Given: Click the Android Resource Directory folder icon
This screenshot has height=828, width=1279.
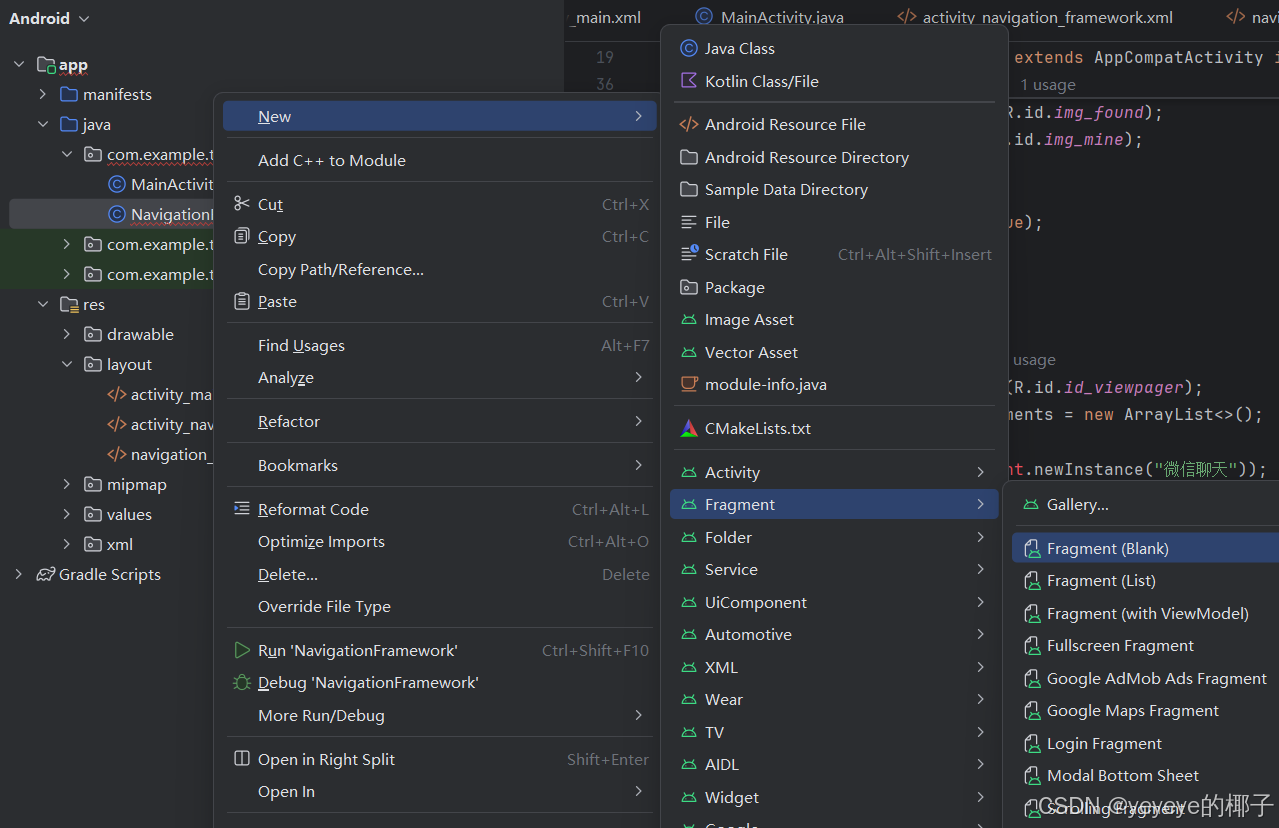Looking at the screenshot, I should 688,157.
